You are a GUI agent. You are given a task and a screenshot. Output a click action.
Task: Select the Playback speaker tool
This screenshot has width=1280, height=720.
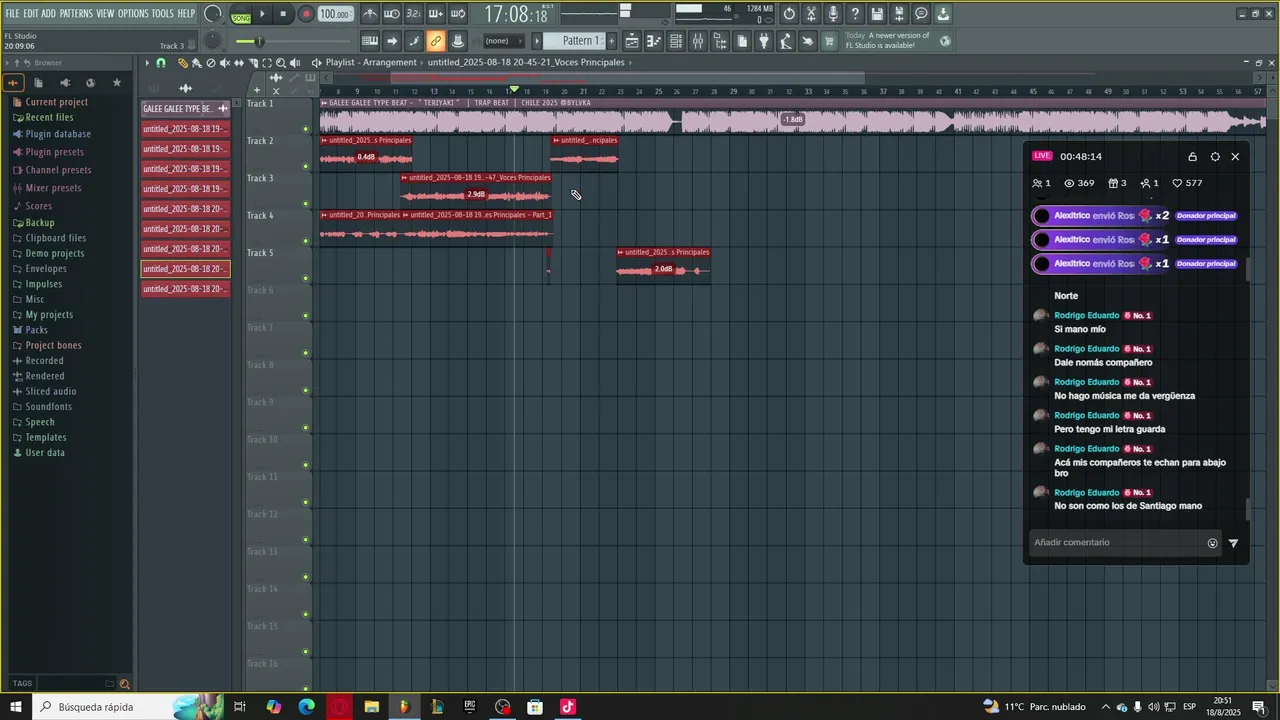click(295, 62)
